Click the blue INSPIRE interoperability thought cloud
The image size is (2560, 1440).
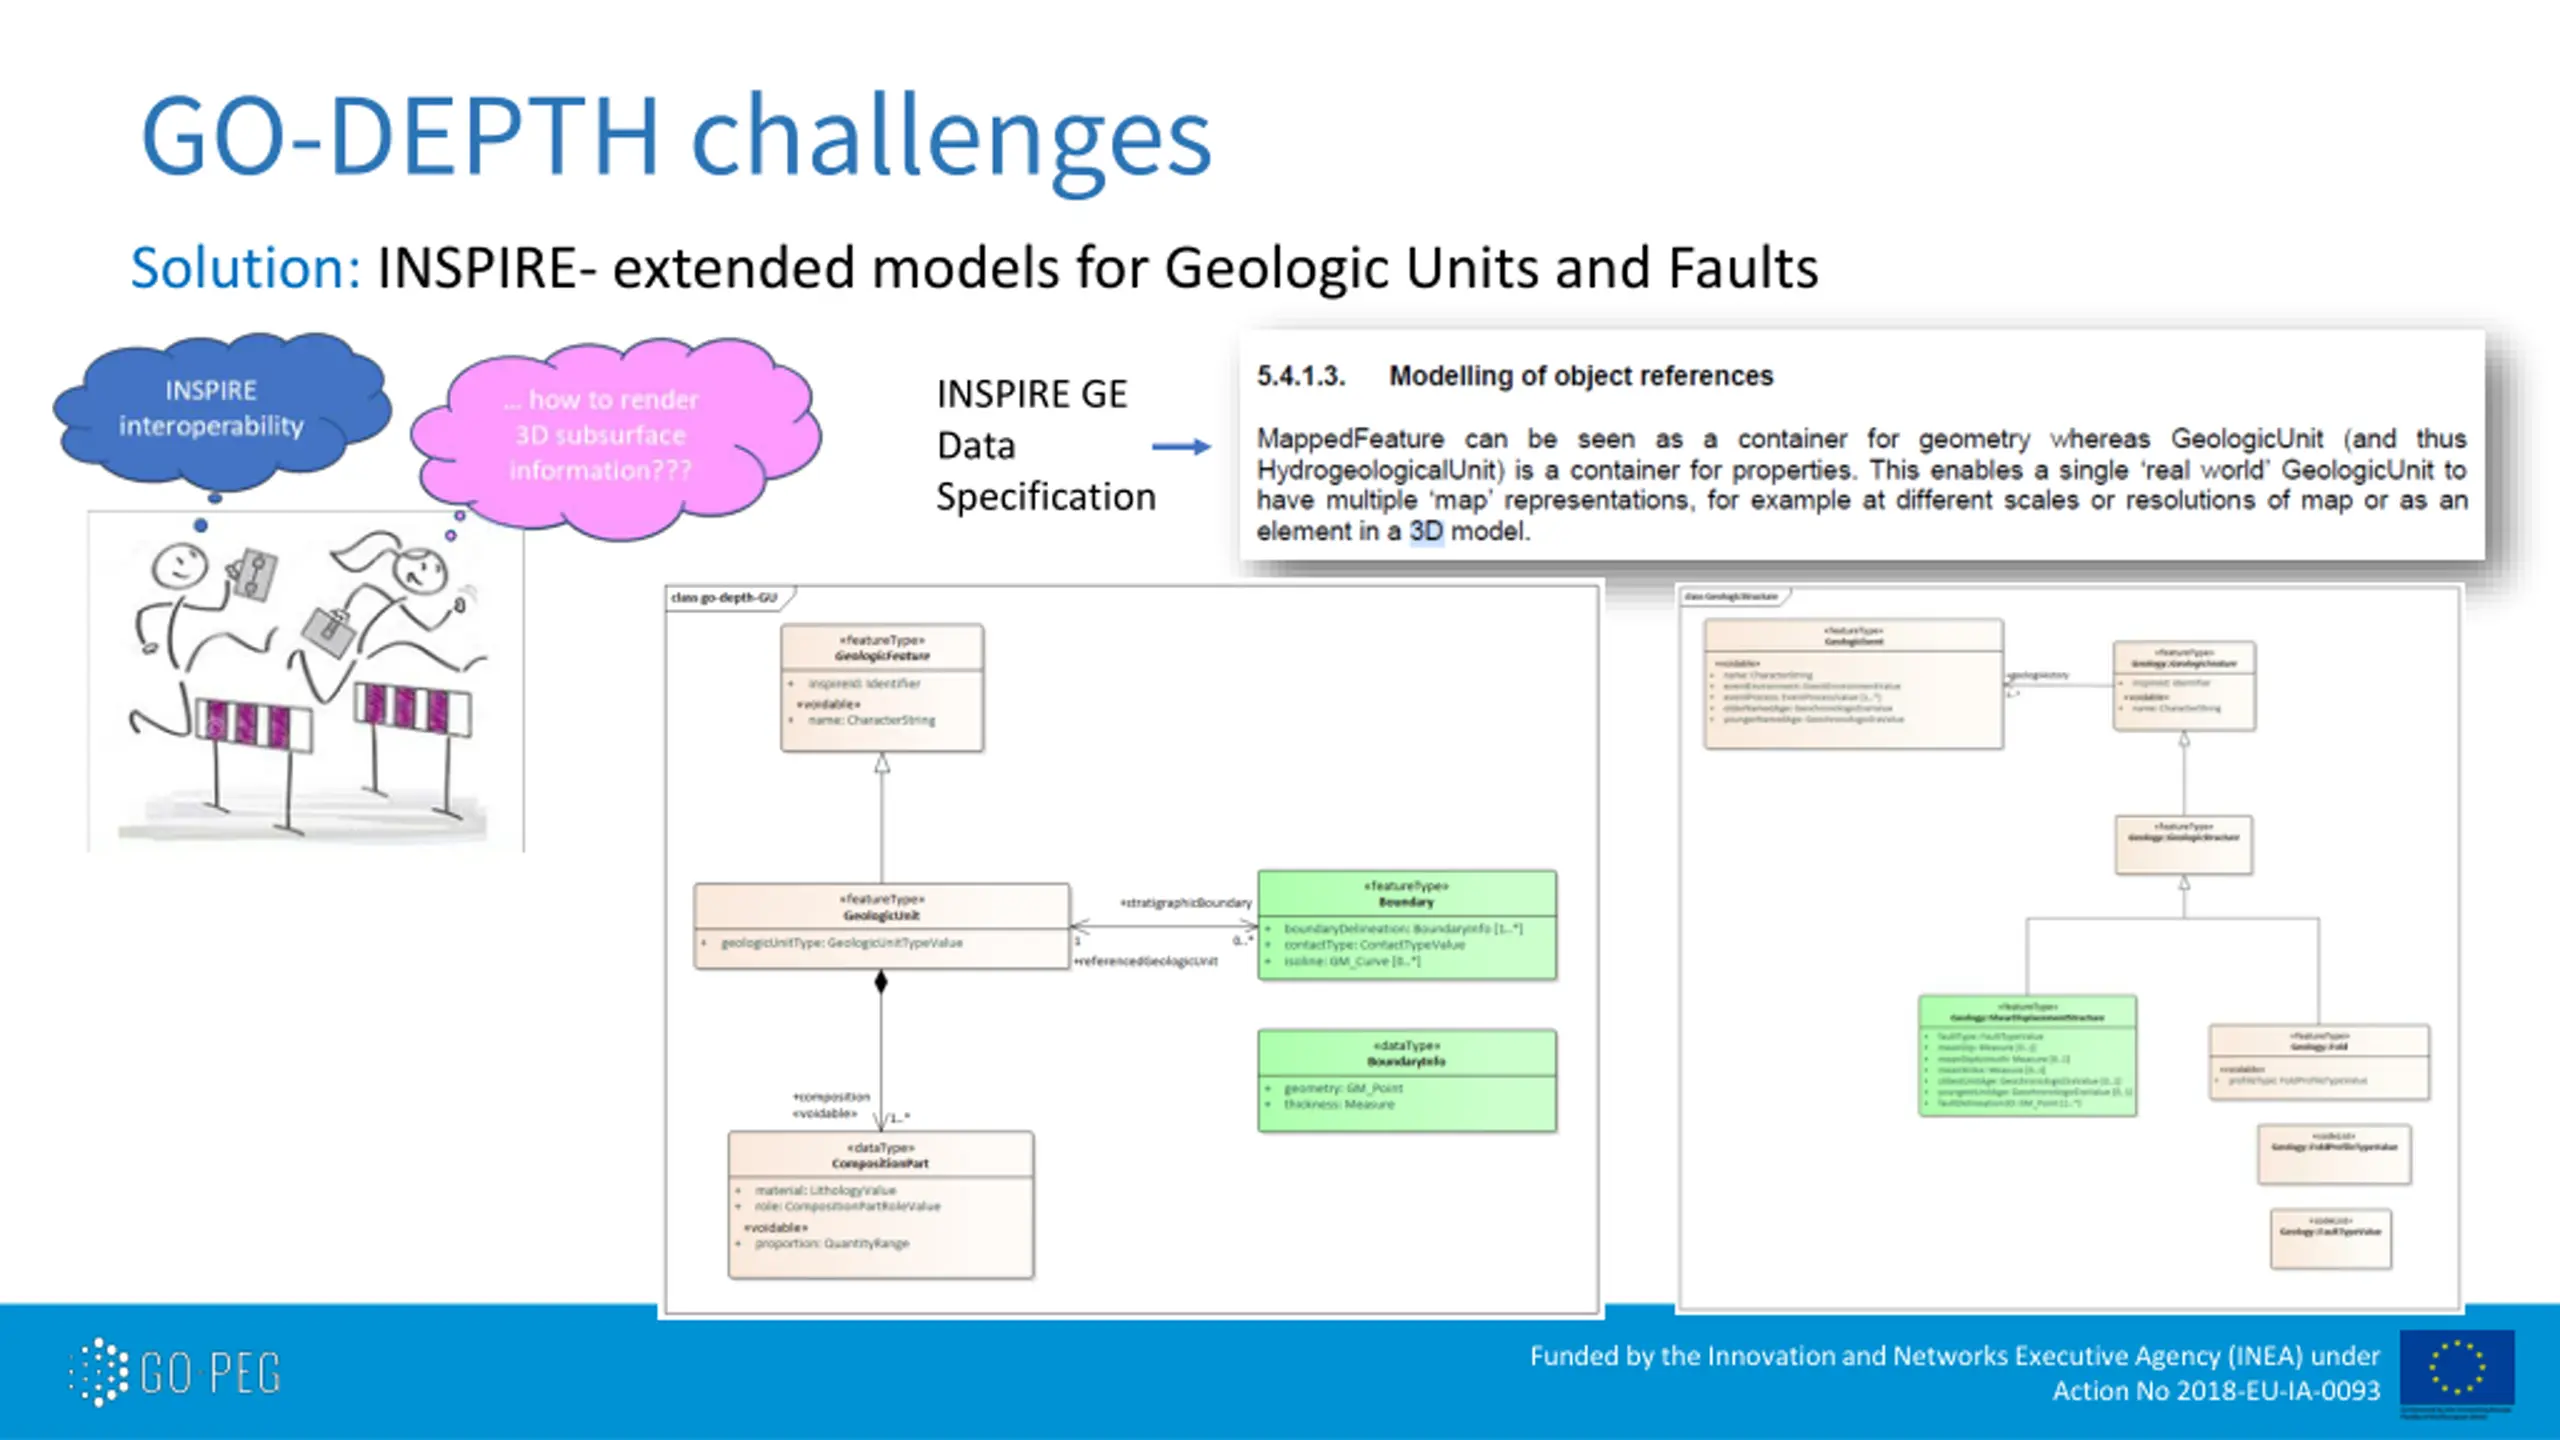coord(222,410)
